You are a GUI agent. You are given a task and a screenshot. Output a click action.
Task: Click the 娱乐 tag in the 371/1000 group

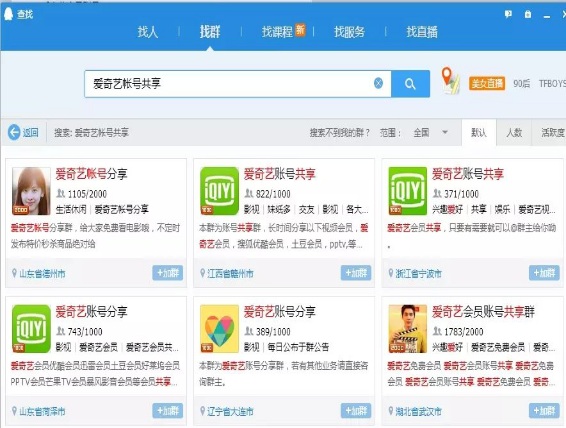coord(502,209)
